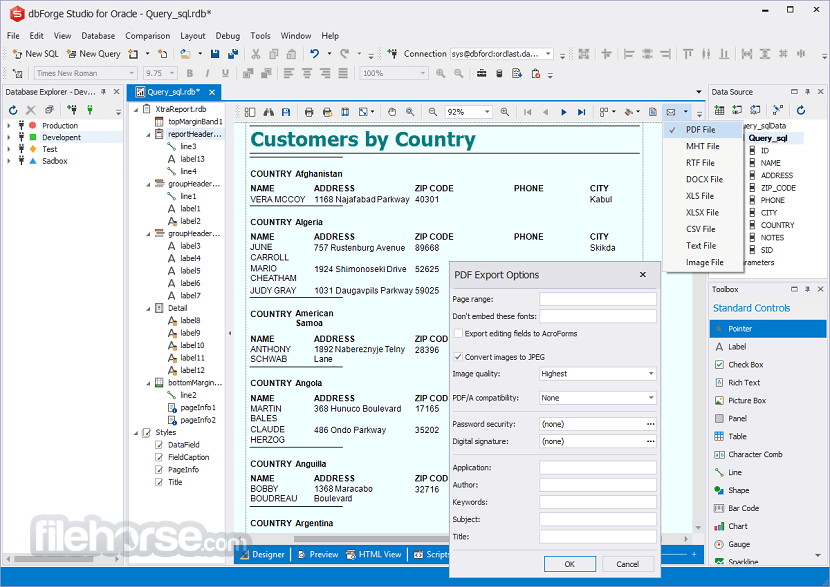Screen dimensions: 830x587
Task: Open the Comparison menu
Action: tap(148, 36)
